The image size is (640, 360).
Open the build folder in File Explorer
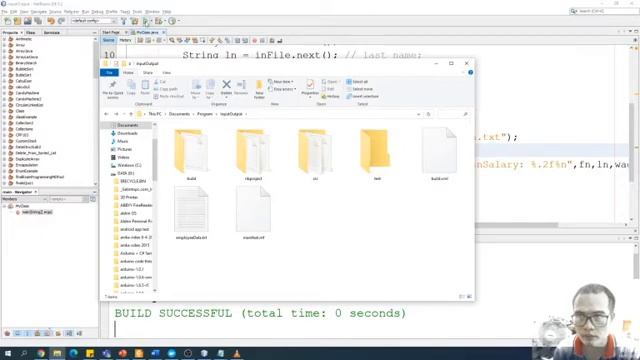(191, 155)
